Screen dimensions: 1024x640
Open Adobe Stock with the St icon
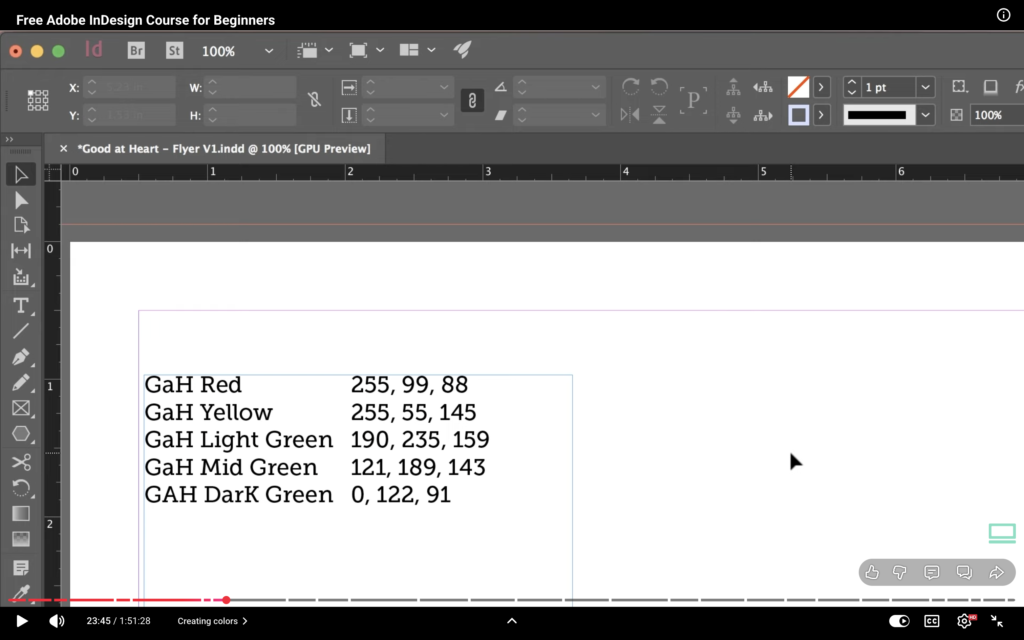pos(174,50)
